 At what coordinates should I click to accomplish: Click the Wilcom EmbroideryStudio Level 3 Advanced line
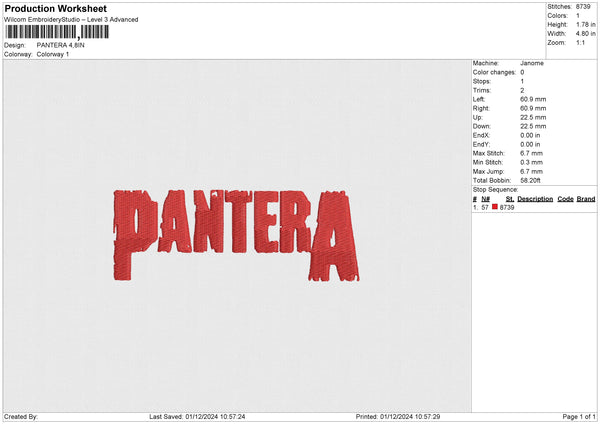coord(71,20)
